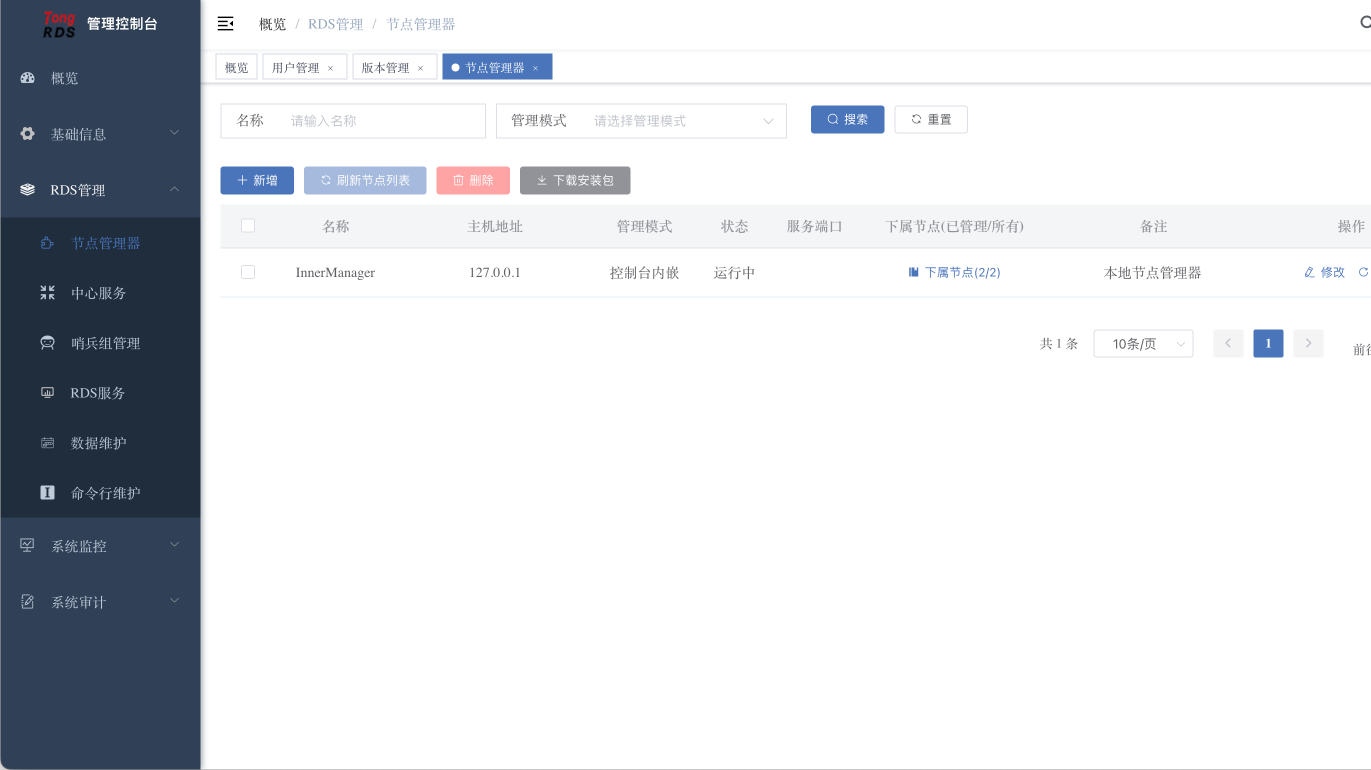Click the 删除 button
Viewport: 1371px width, 770px height.
click(x=473, y=180)
